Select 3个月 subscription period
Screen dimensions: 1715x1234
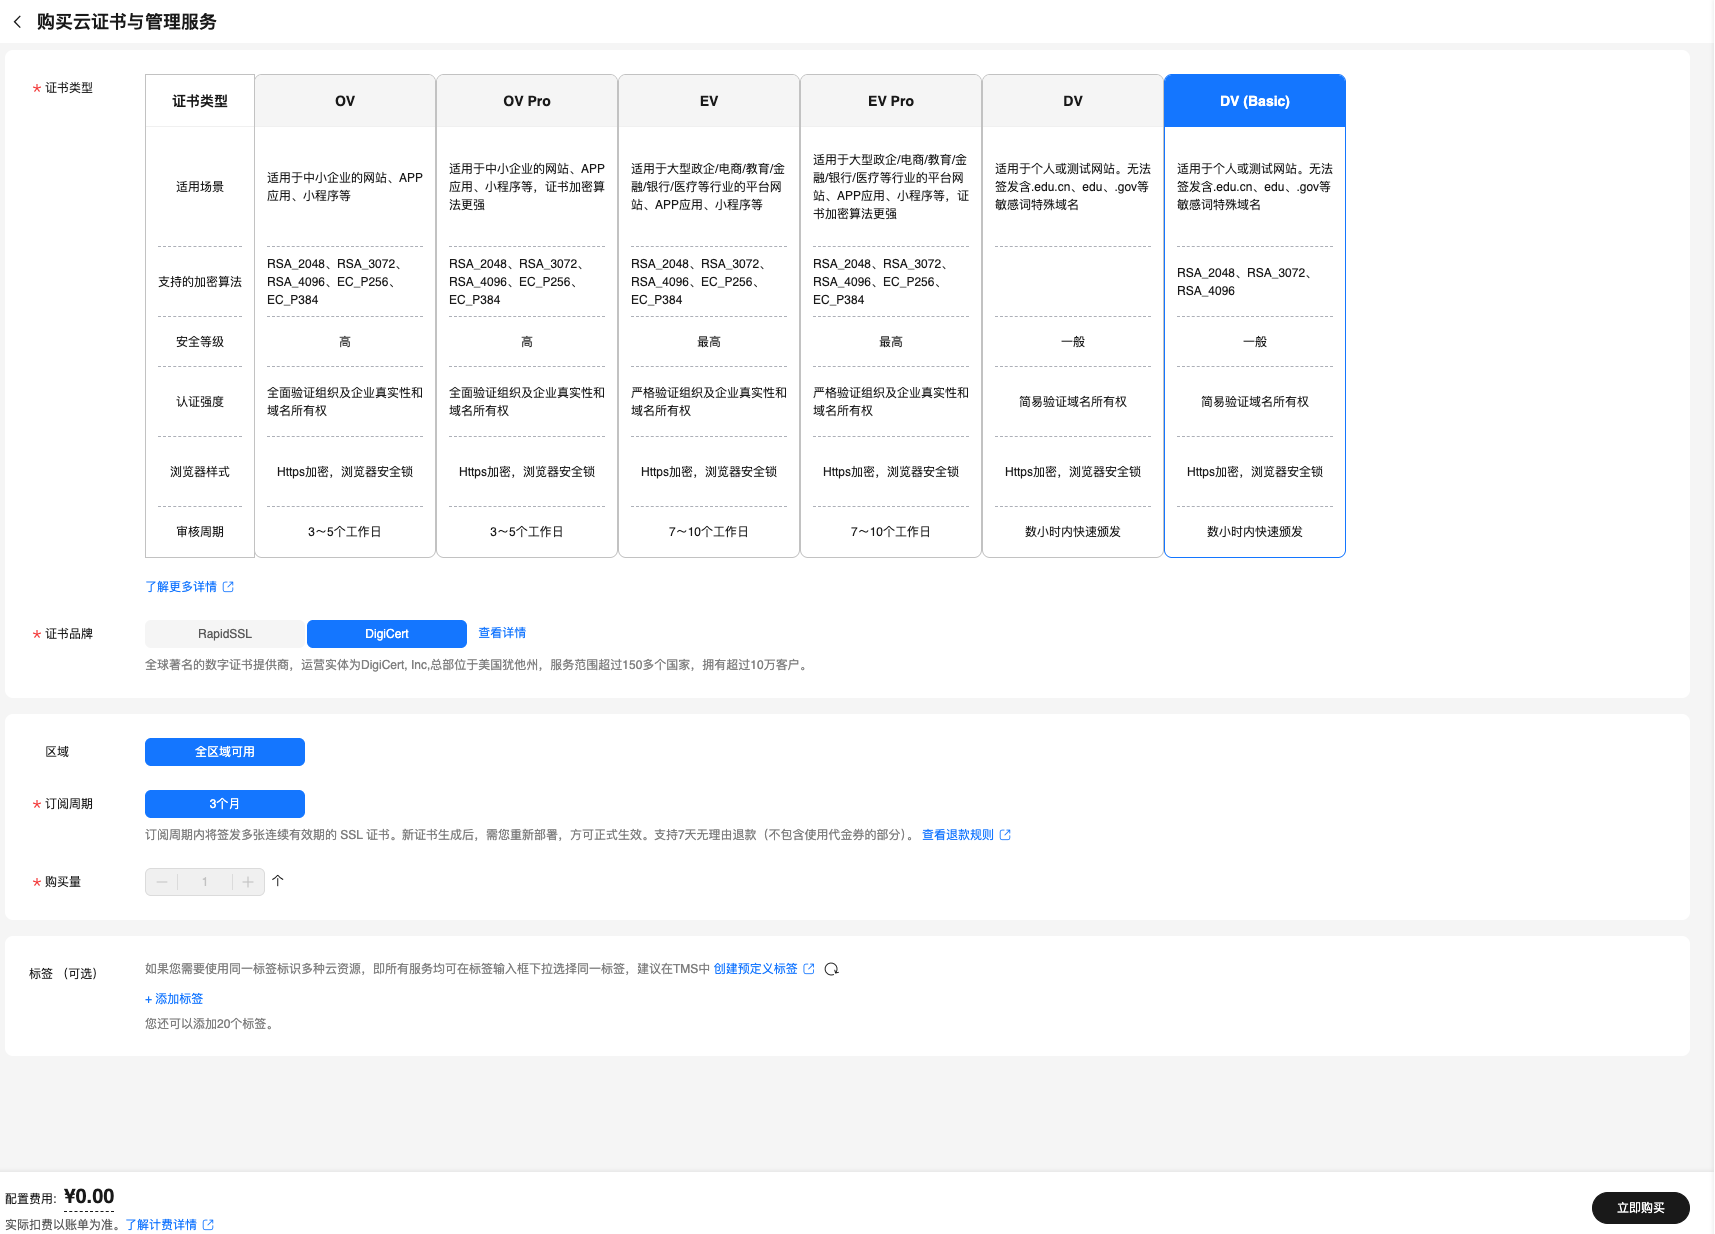point(225,804)
